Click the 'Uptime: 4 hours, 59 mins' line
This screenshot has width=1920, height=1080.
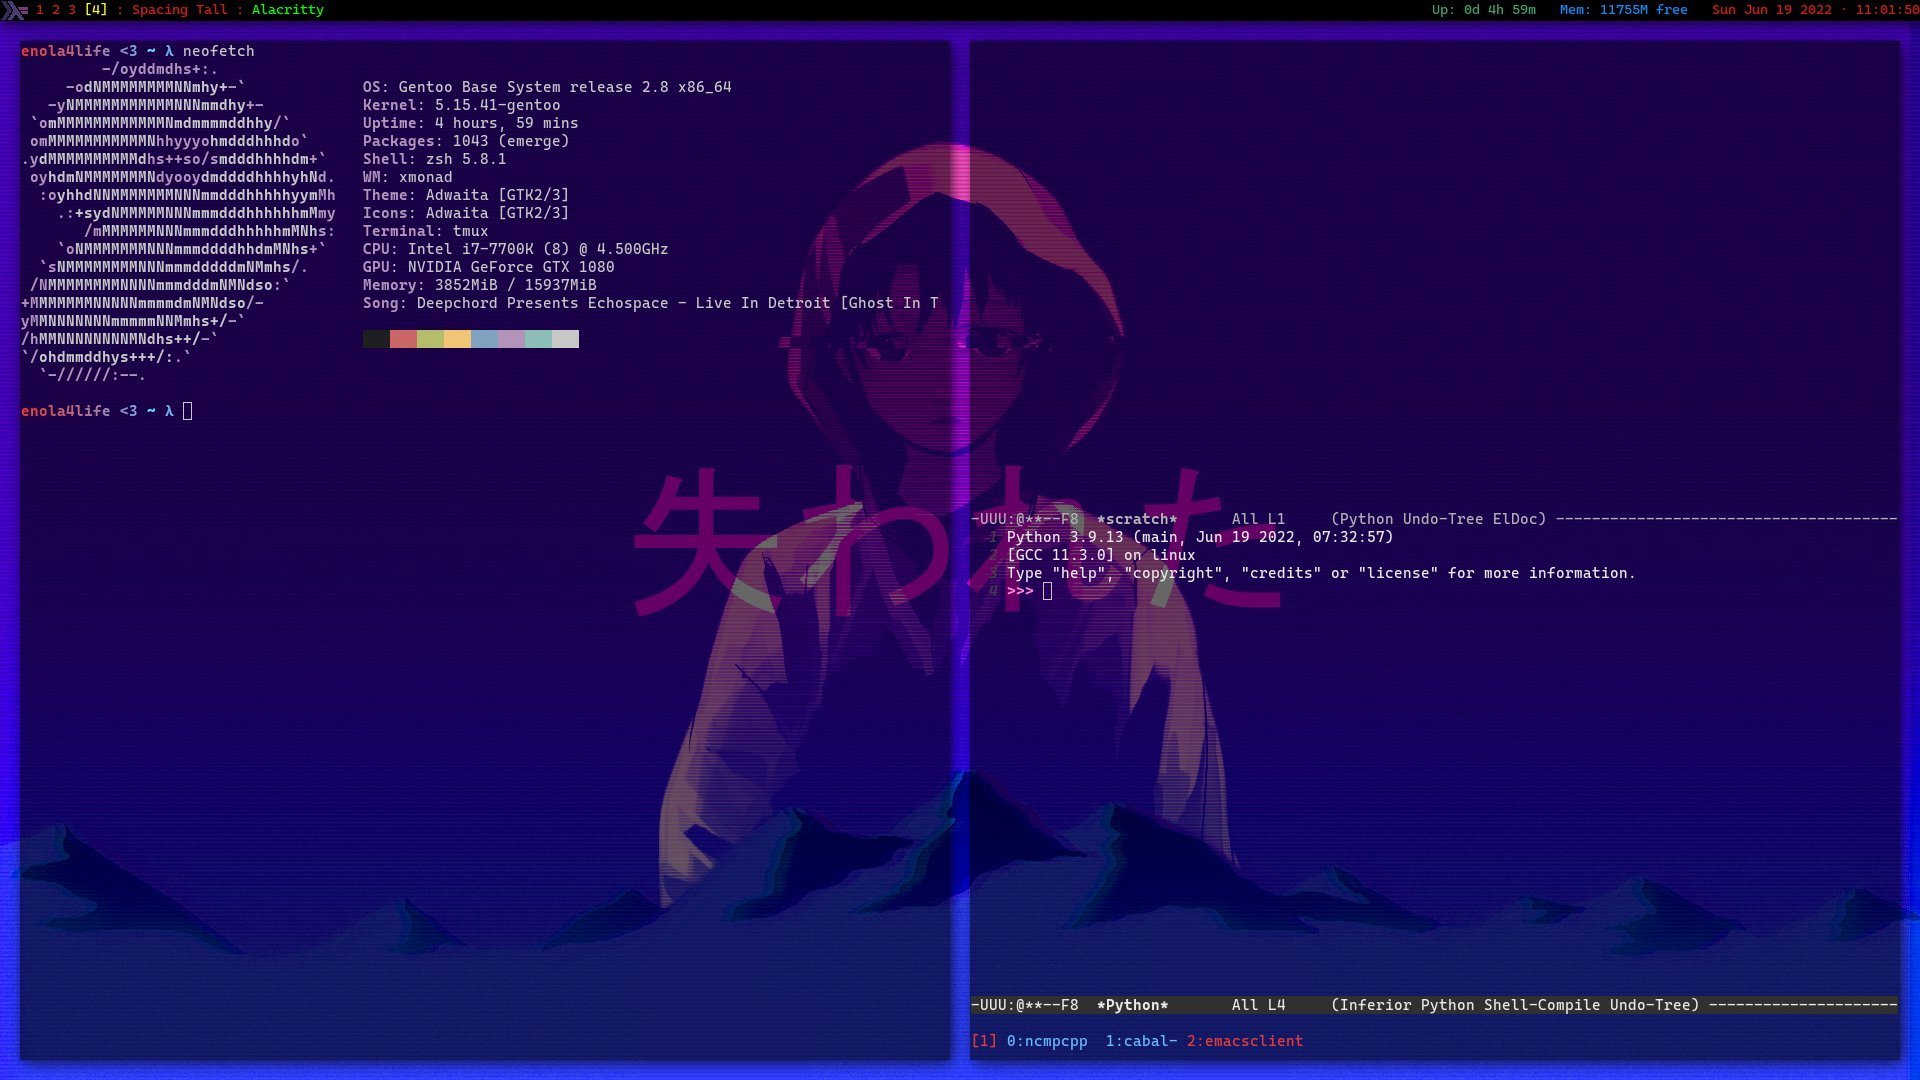[470, 123]
